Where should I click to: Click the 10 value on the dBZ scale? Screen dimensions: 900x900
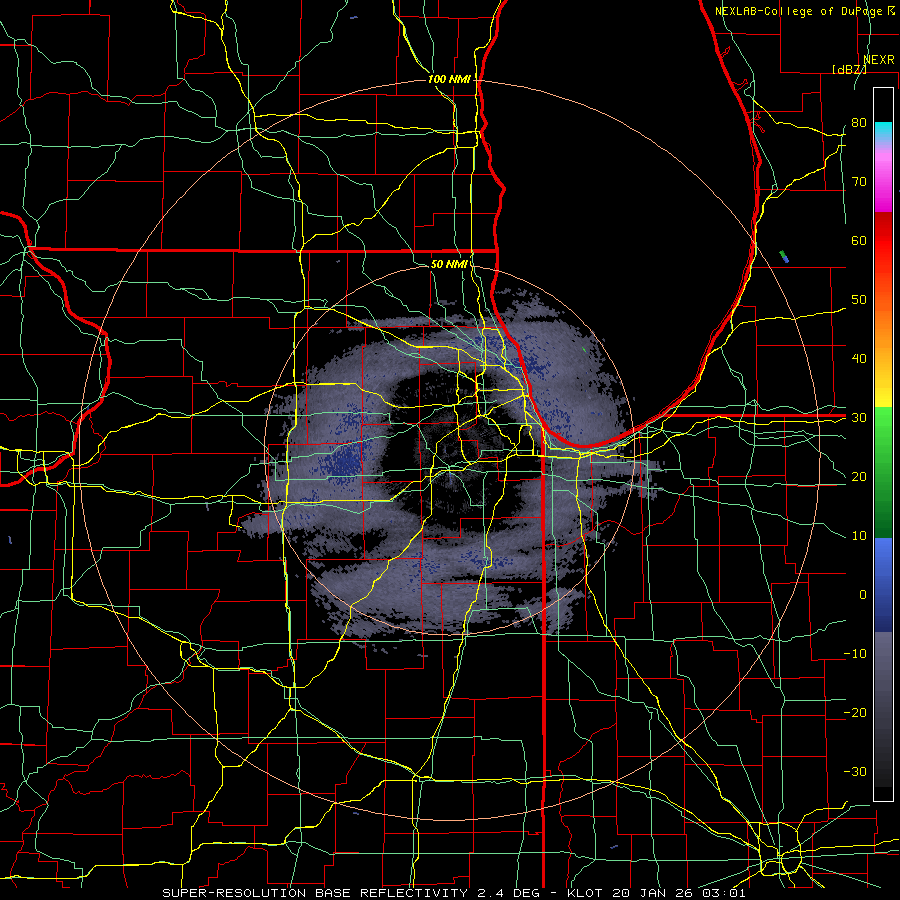[x=859, y=536]
